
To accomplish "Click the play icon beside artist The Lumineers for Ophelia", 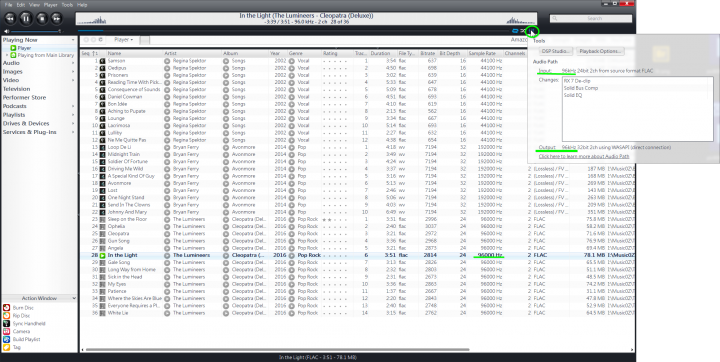I will click(167, 226).
